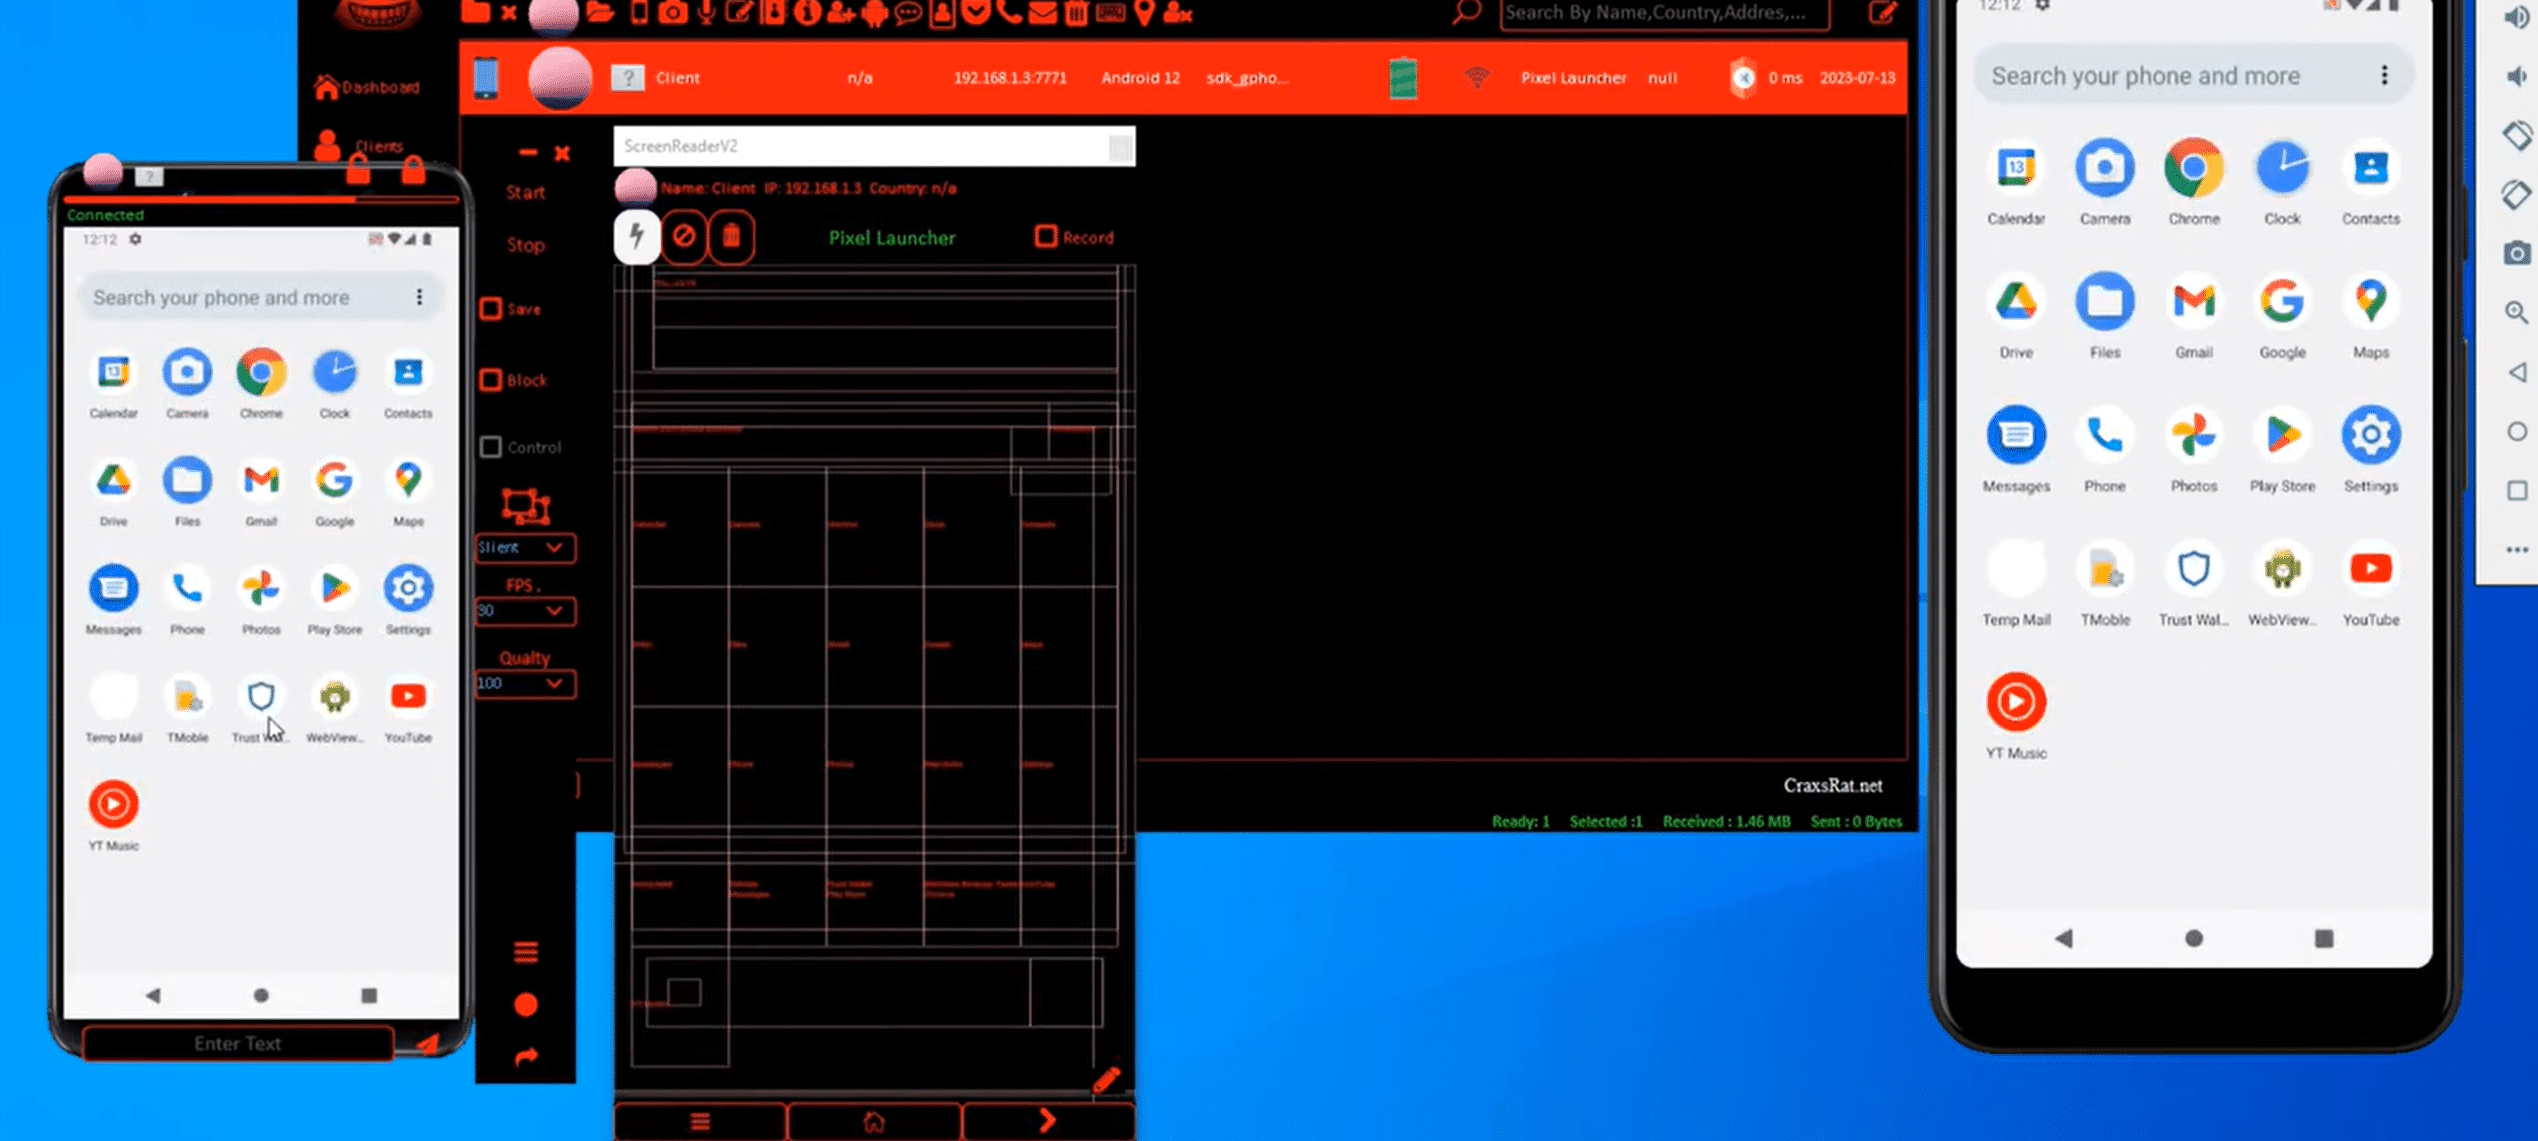
Task: Check the Record checkbox
Action: point(1046,237)
